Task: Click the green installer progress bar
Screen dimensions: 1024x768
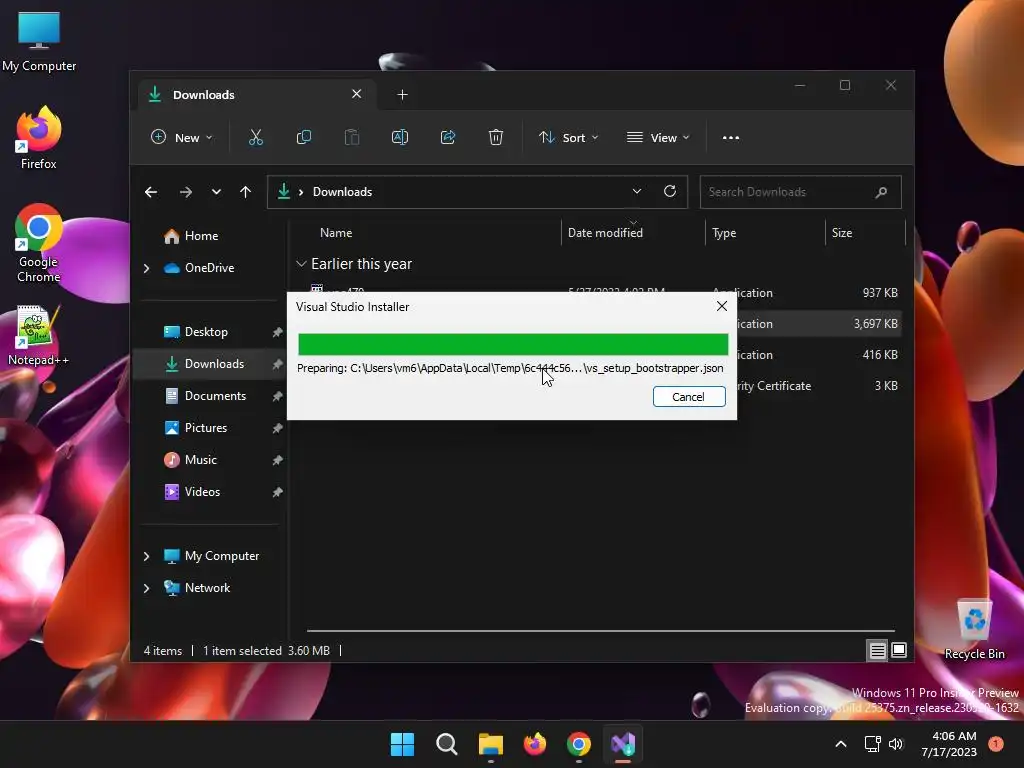Action: point(513,344)
